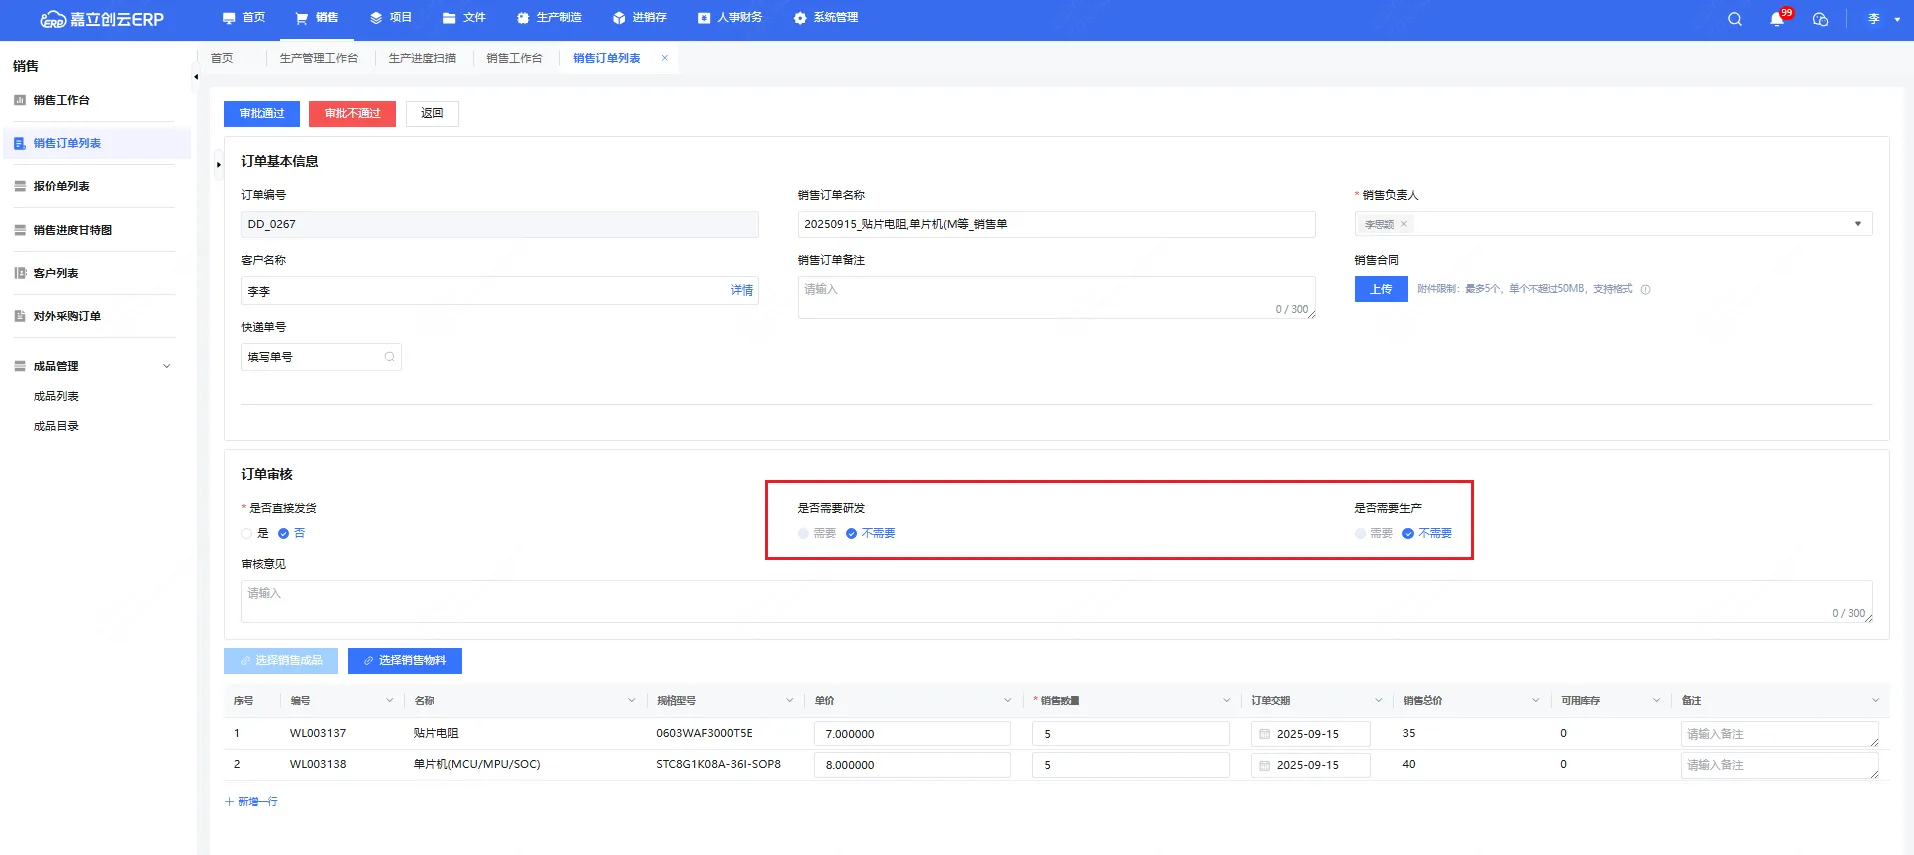
Task: Switch to the 销售工作台 tab
Action: (x=514, y=58)
